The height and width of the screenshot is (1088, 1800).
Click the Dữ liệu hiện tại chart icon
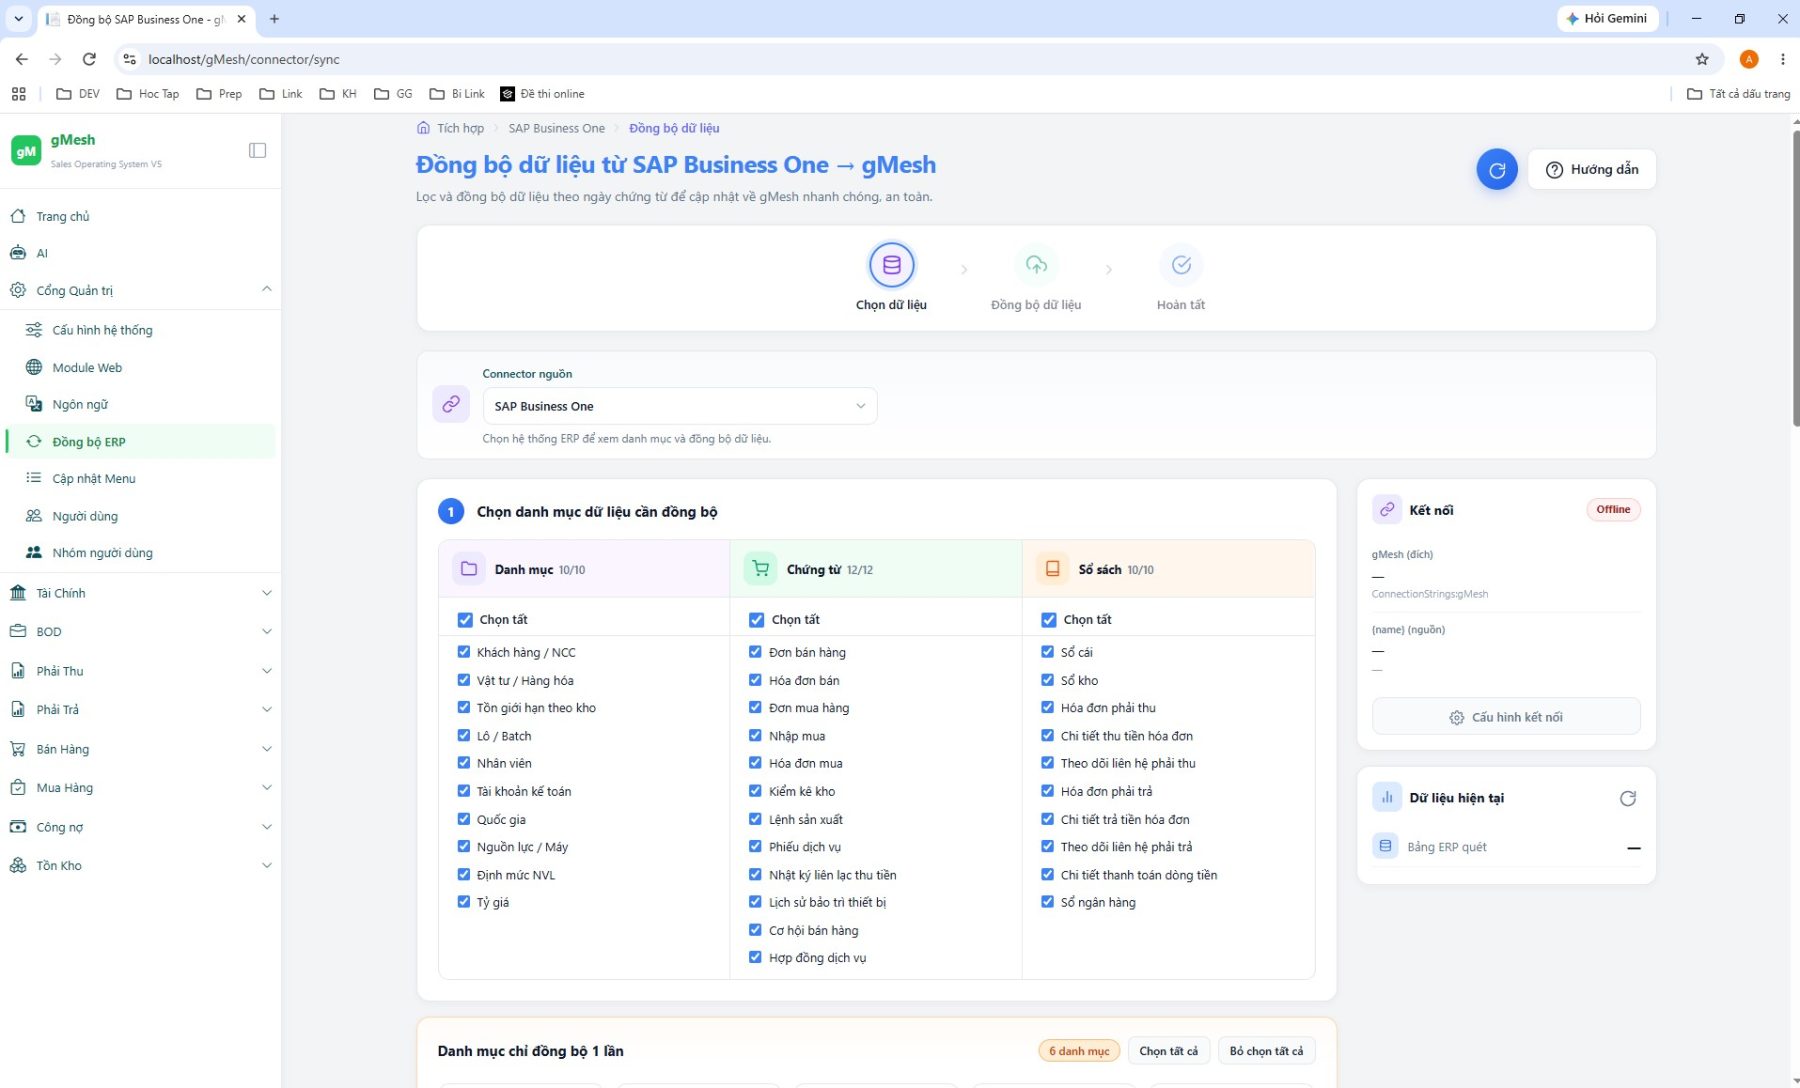1387,797
